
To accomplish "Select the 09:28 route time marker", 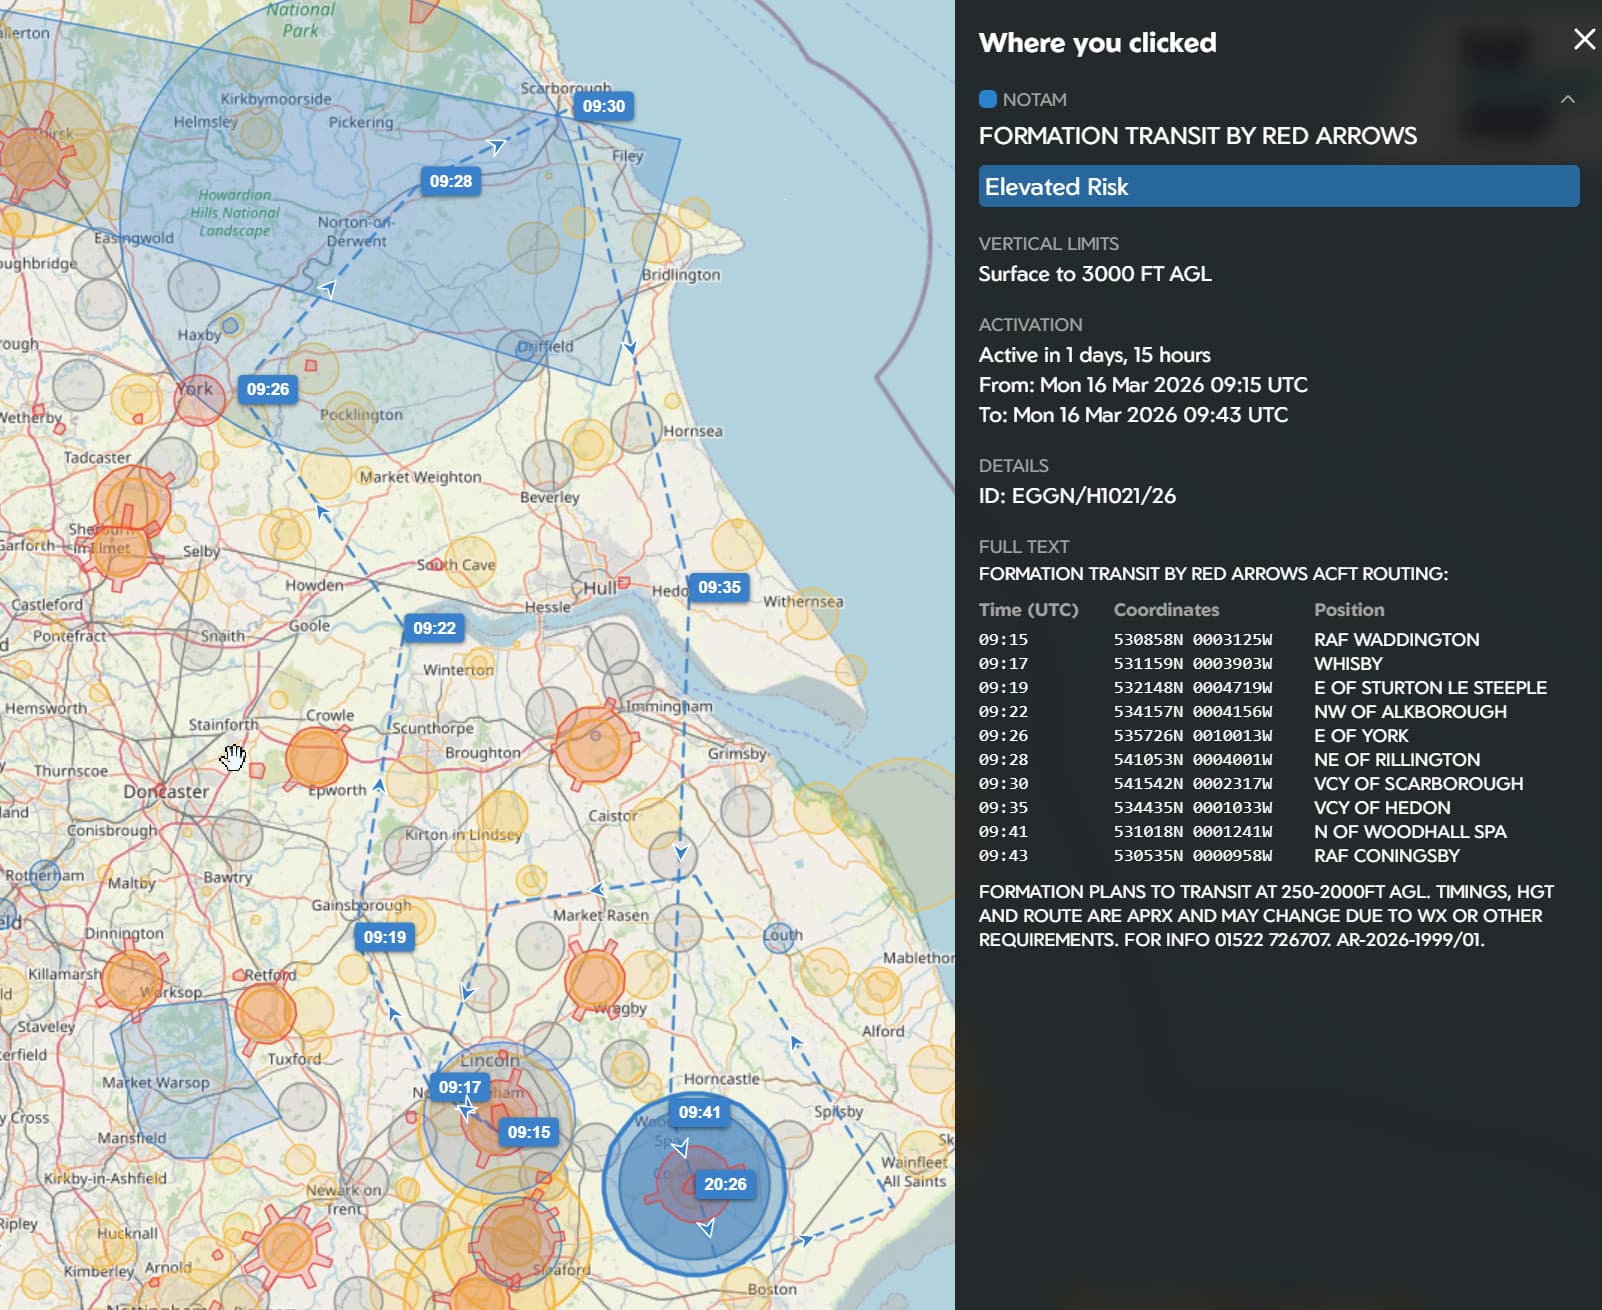I will tap(450, 181).
